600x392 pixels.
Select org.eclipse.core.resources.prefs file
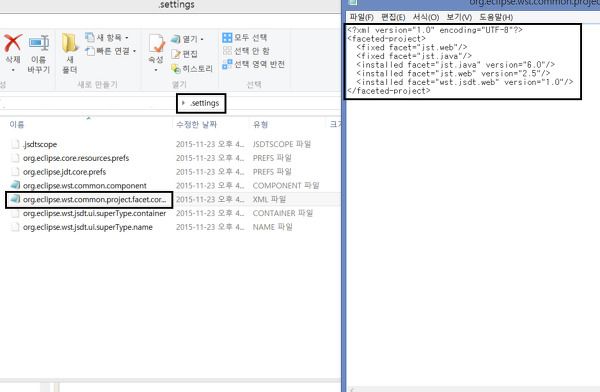[x=76, y=158]
